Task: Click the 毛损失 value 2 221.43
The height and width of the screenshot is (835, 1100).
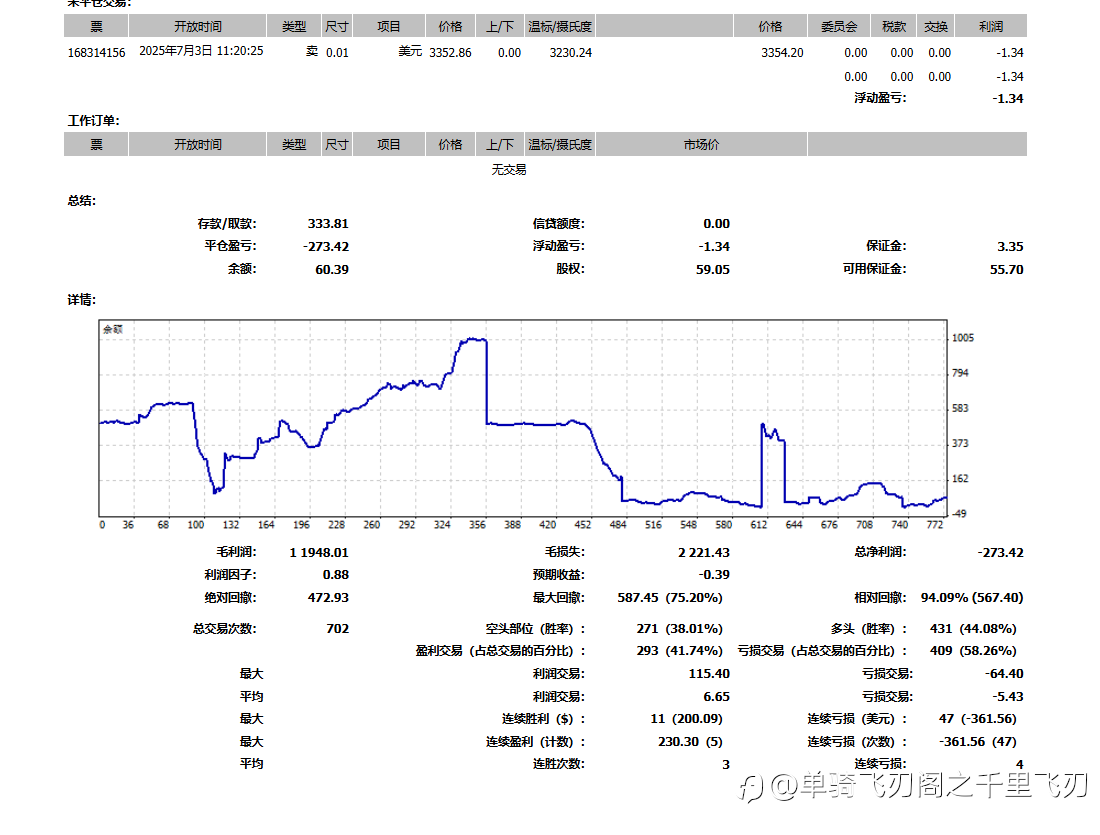Action: point(704,553)
